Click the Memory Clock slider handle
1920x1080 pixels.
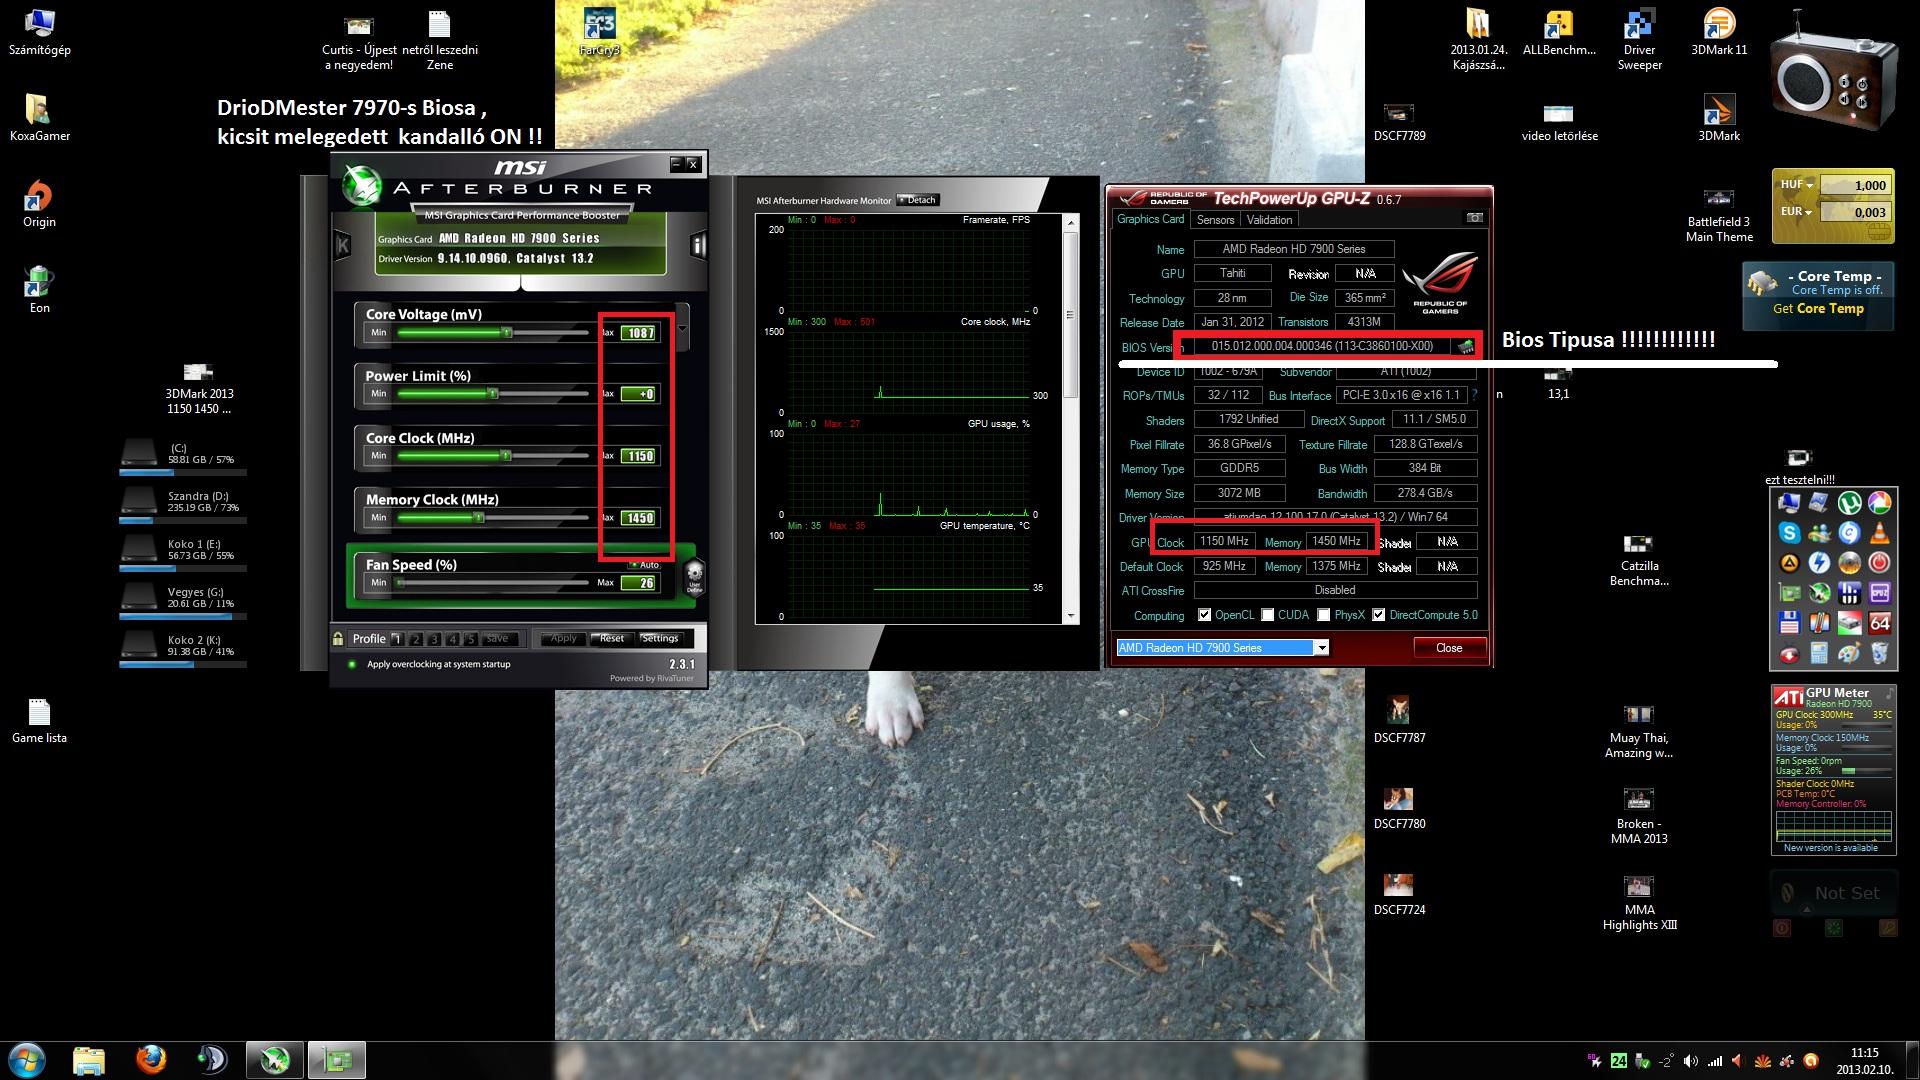coord(478,518)
